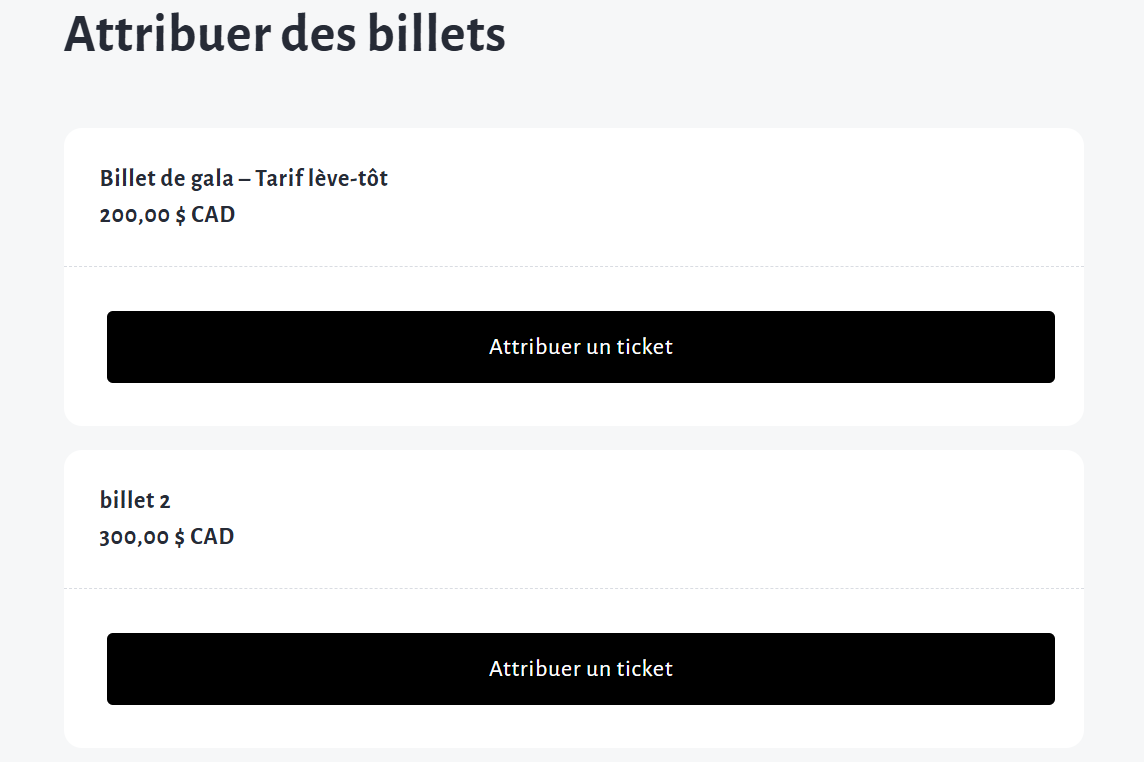Click "CAD" in the 300,00 $ price
Image resolution: width=1144 pixels, height=762 pixels.
(212, 537)
